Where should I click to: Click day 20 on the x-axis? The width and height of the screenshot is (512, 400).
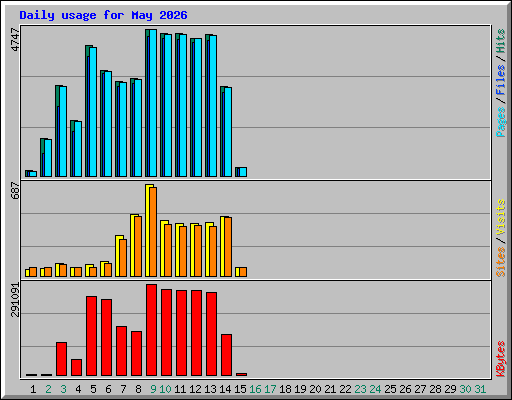point(315,389)
